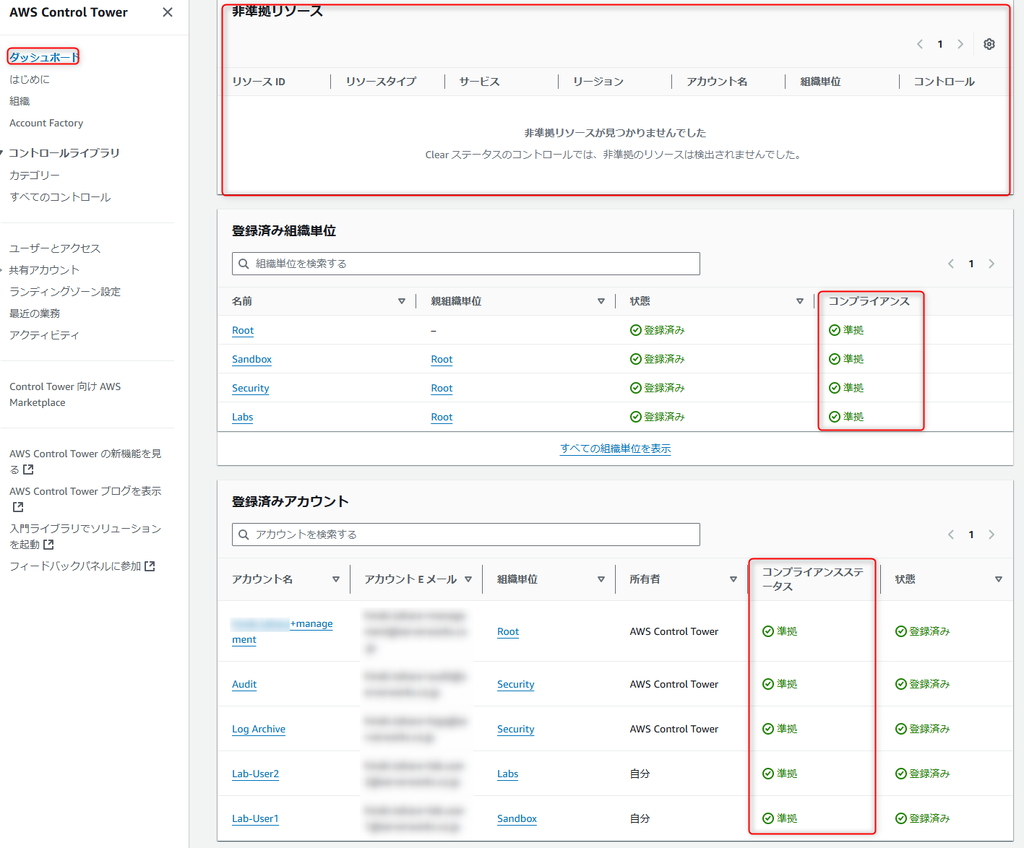Open Sandbox unit link in Lab-User1 row
Screen dimensions: 1024x848
517,818
